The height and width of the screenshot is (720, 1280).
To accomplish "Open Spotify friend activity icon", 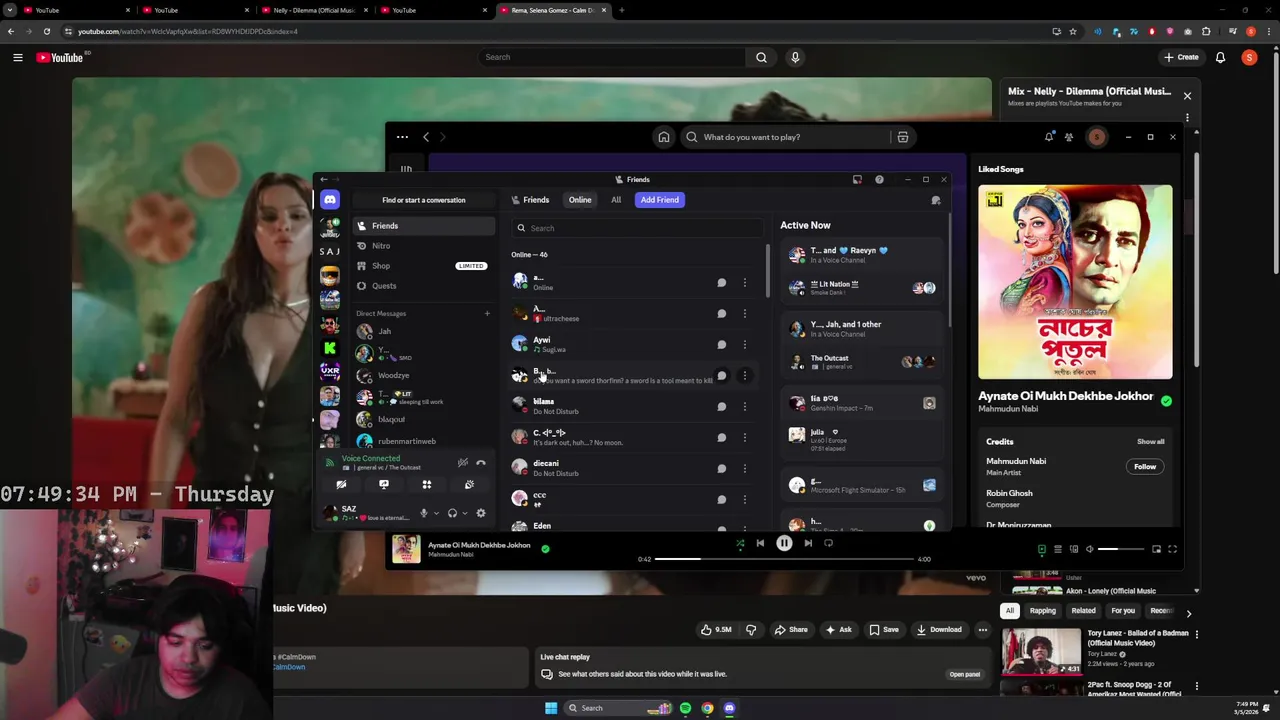I will (x=1069, y=137).
